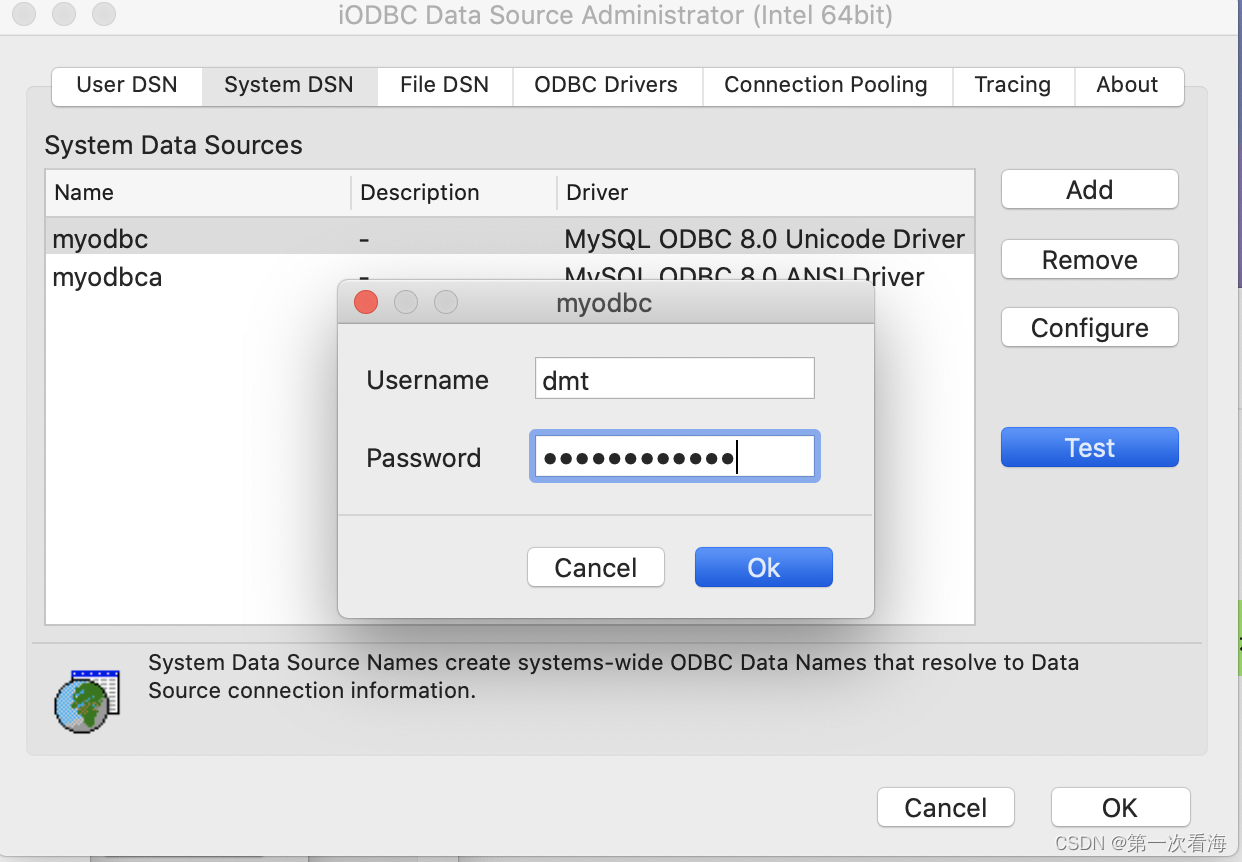Open the Tracing tab
This screenshot has width=1242, height=862.
click(x=1013, y=86)
